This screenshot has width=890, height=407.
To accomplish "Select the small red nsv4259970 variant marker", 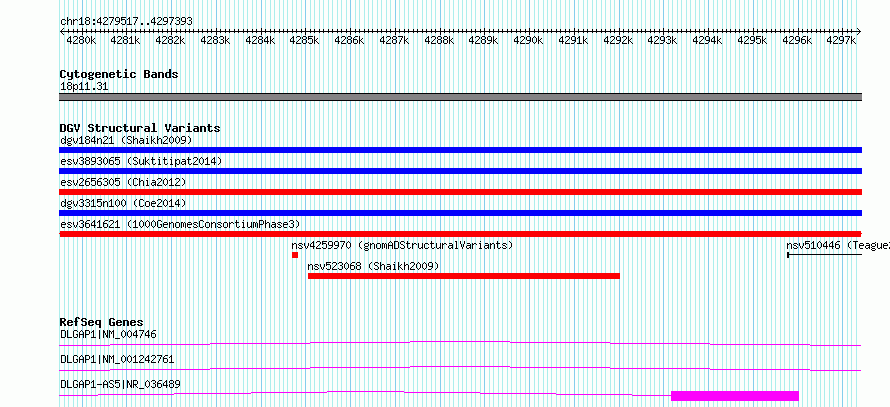I will coord(295,255).
